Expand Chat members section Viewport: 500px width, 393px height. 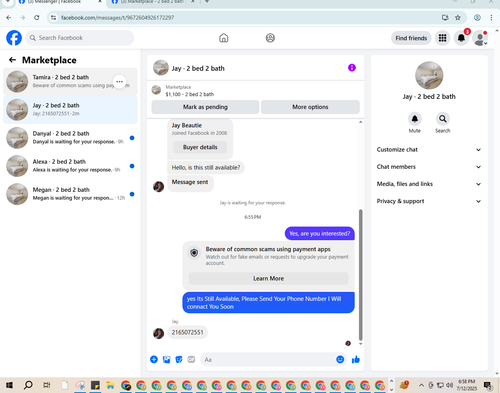[429, 167]
